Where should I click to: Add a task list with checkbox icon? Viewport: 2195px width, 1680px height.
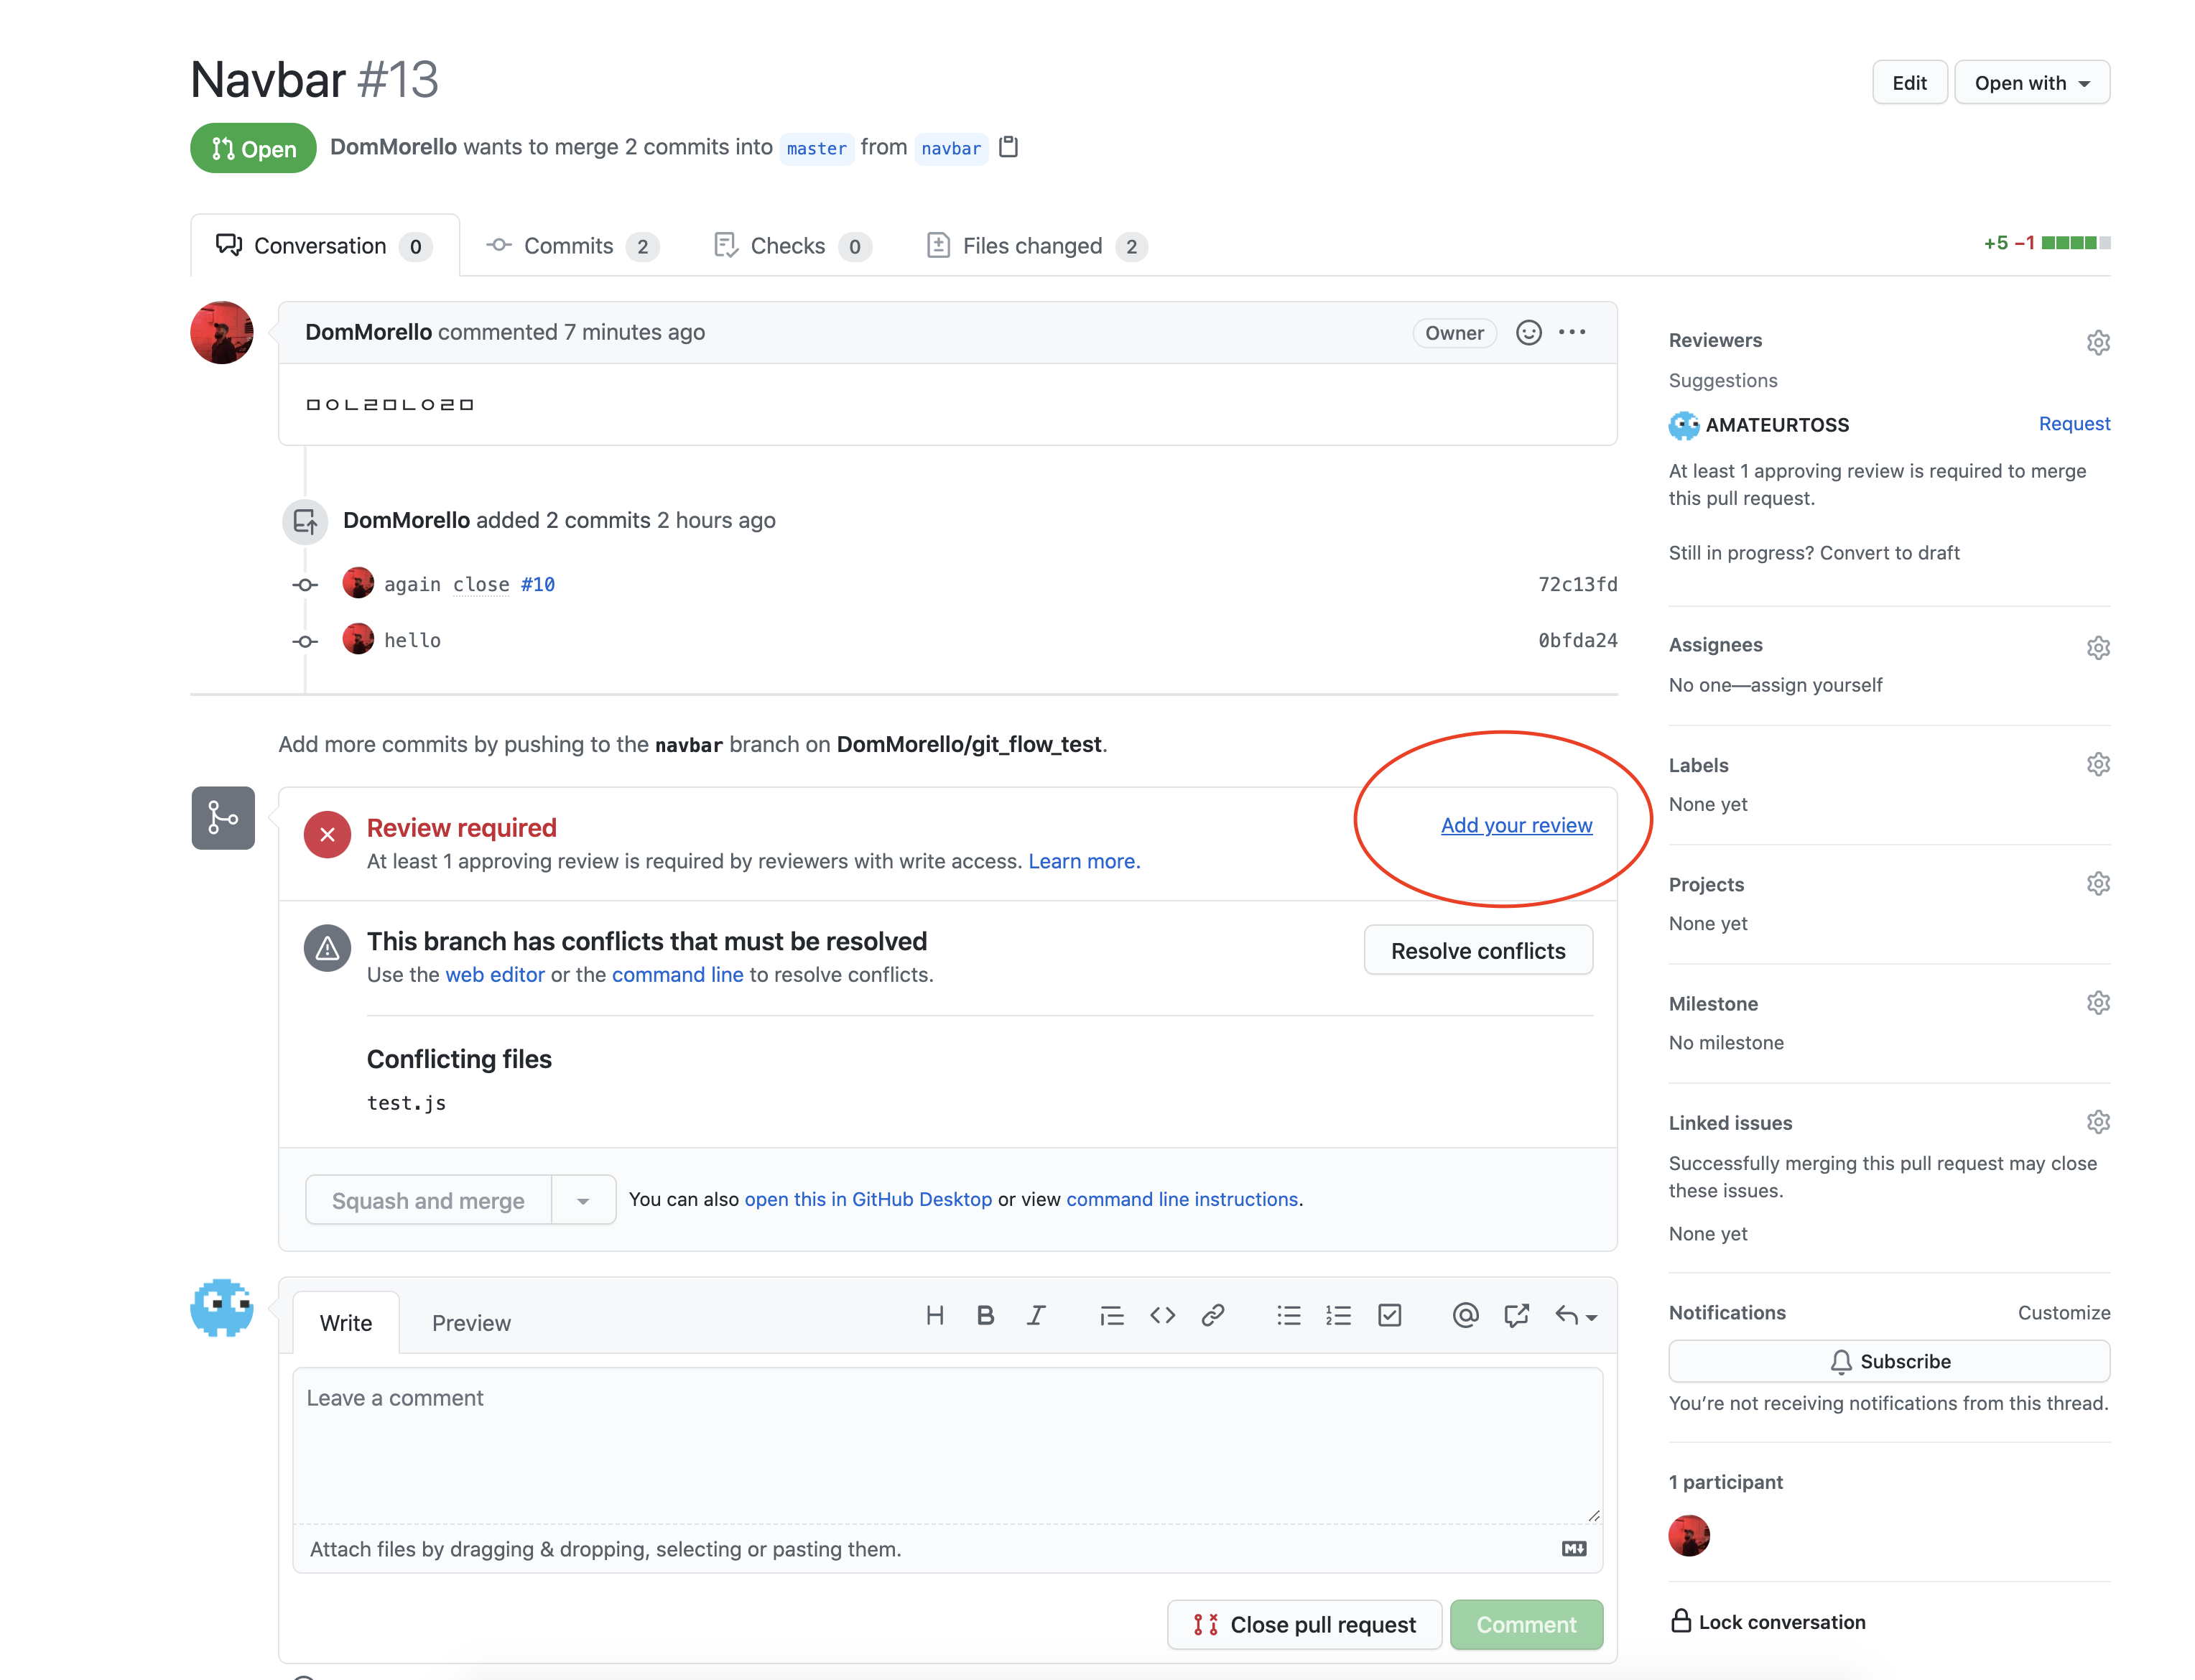coord(1389,1316)
